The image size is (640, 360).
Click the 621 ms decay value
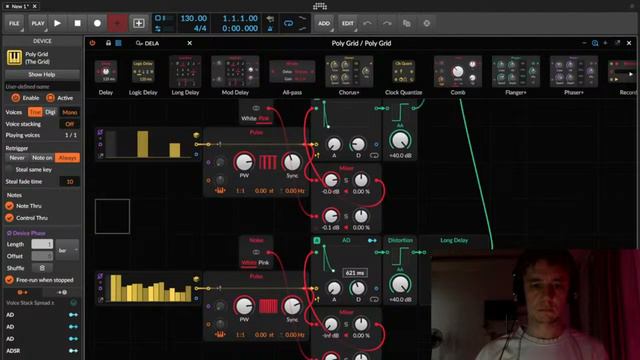point(355,273)
